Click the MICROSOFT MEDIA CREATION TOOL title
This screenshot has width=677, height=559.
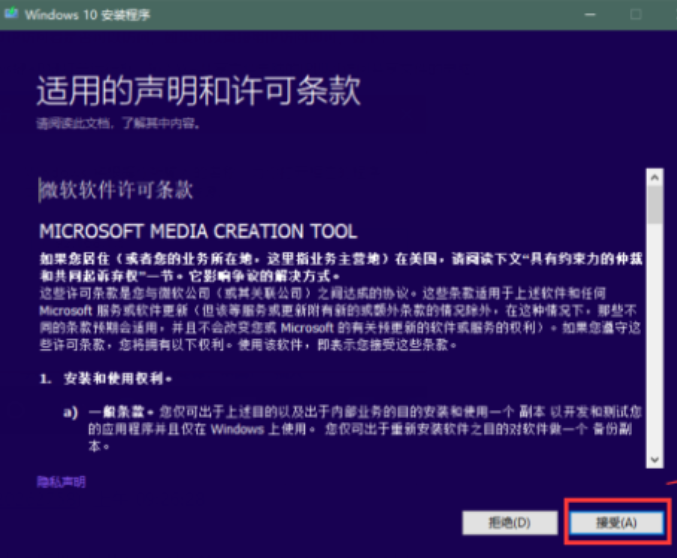pyautogui.click(x=197, y=232)
